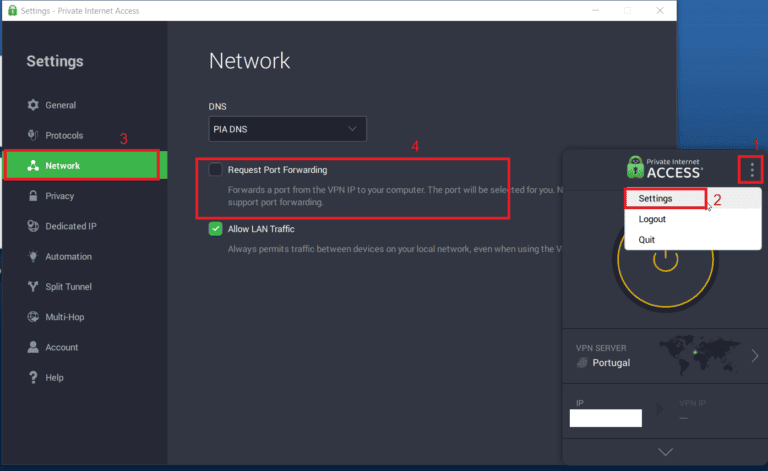Click the Dedicated IP icon
The image size is (768, 471).
pos(33,226)
